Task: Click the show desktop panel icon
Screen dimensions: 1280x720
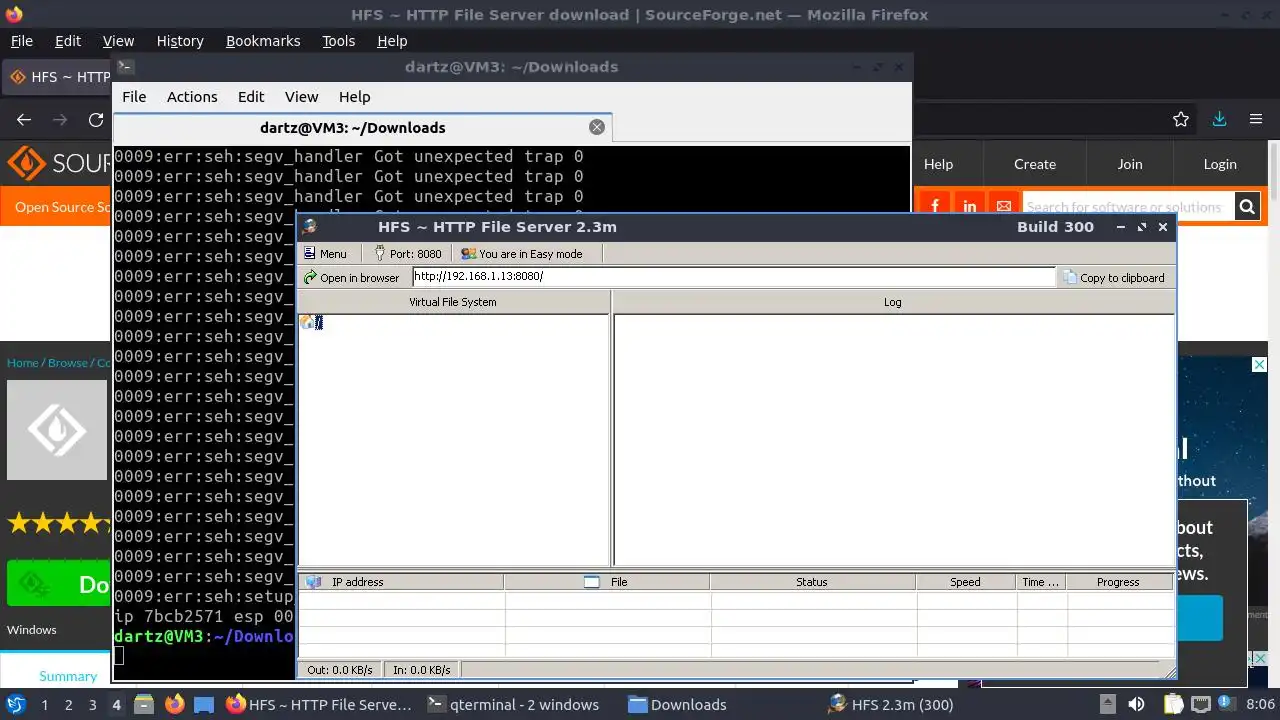Action: tap(204, 704)
